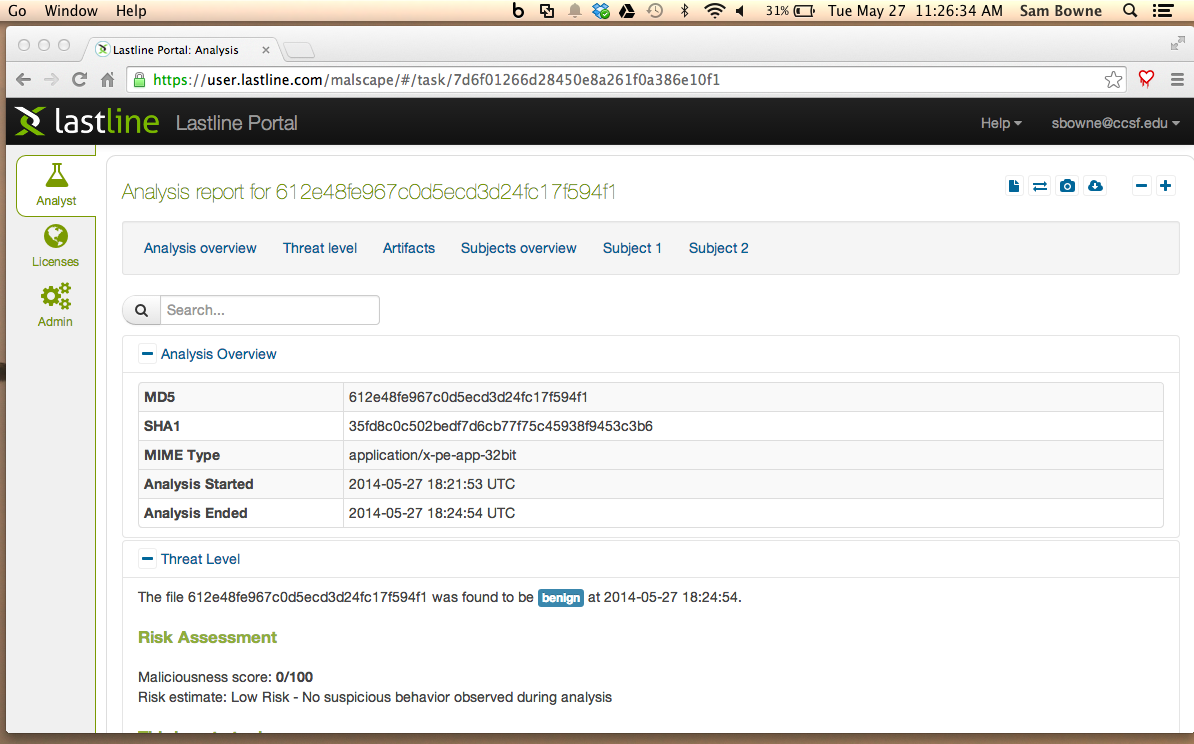Screen dimensions: 1194x744
Task: Jump to Subjects overview section
Action: (519, 248)
